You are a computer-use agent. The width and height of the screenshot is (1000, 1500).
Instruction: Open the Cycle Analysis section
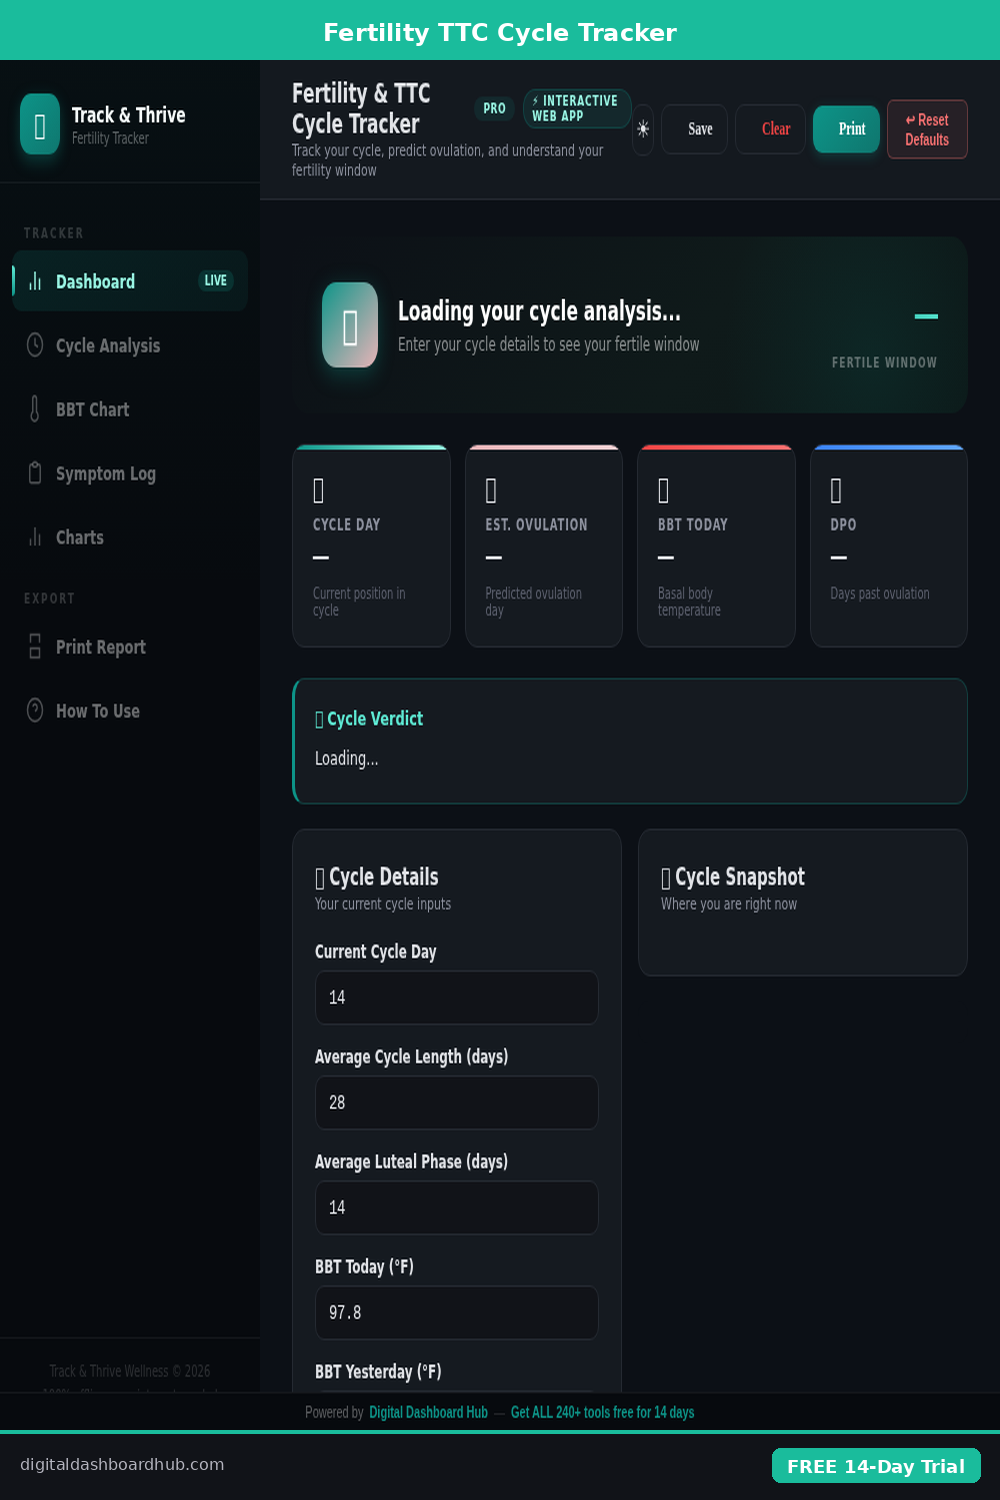(x=108, y=346)
